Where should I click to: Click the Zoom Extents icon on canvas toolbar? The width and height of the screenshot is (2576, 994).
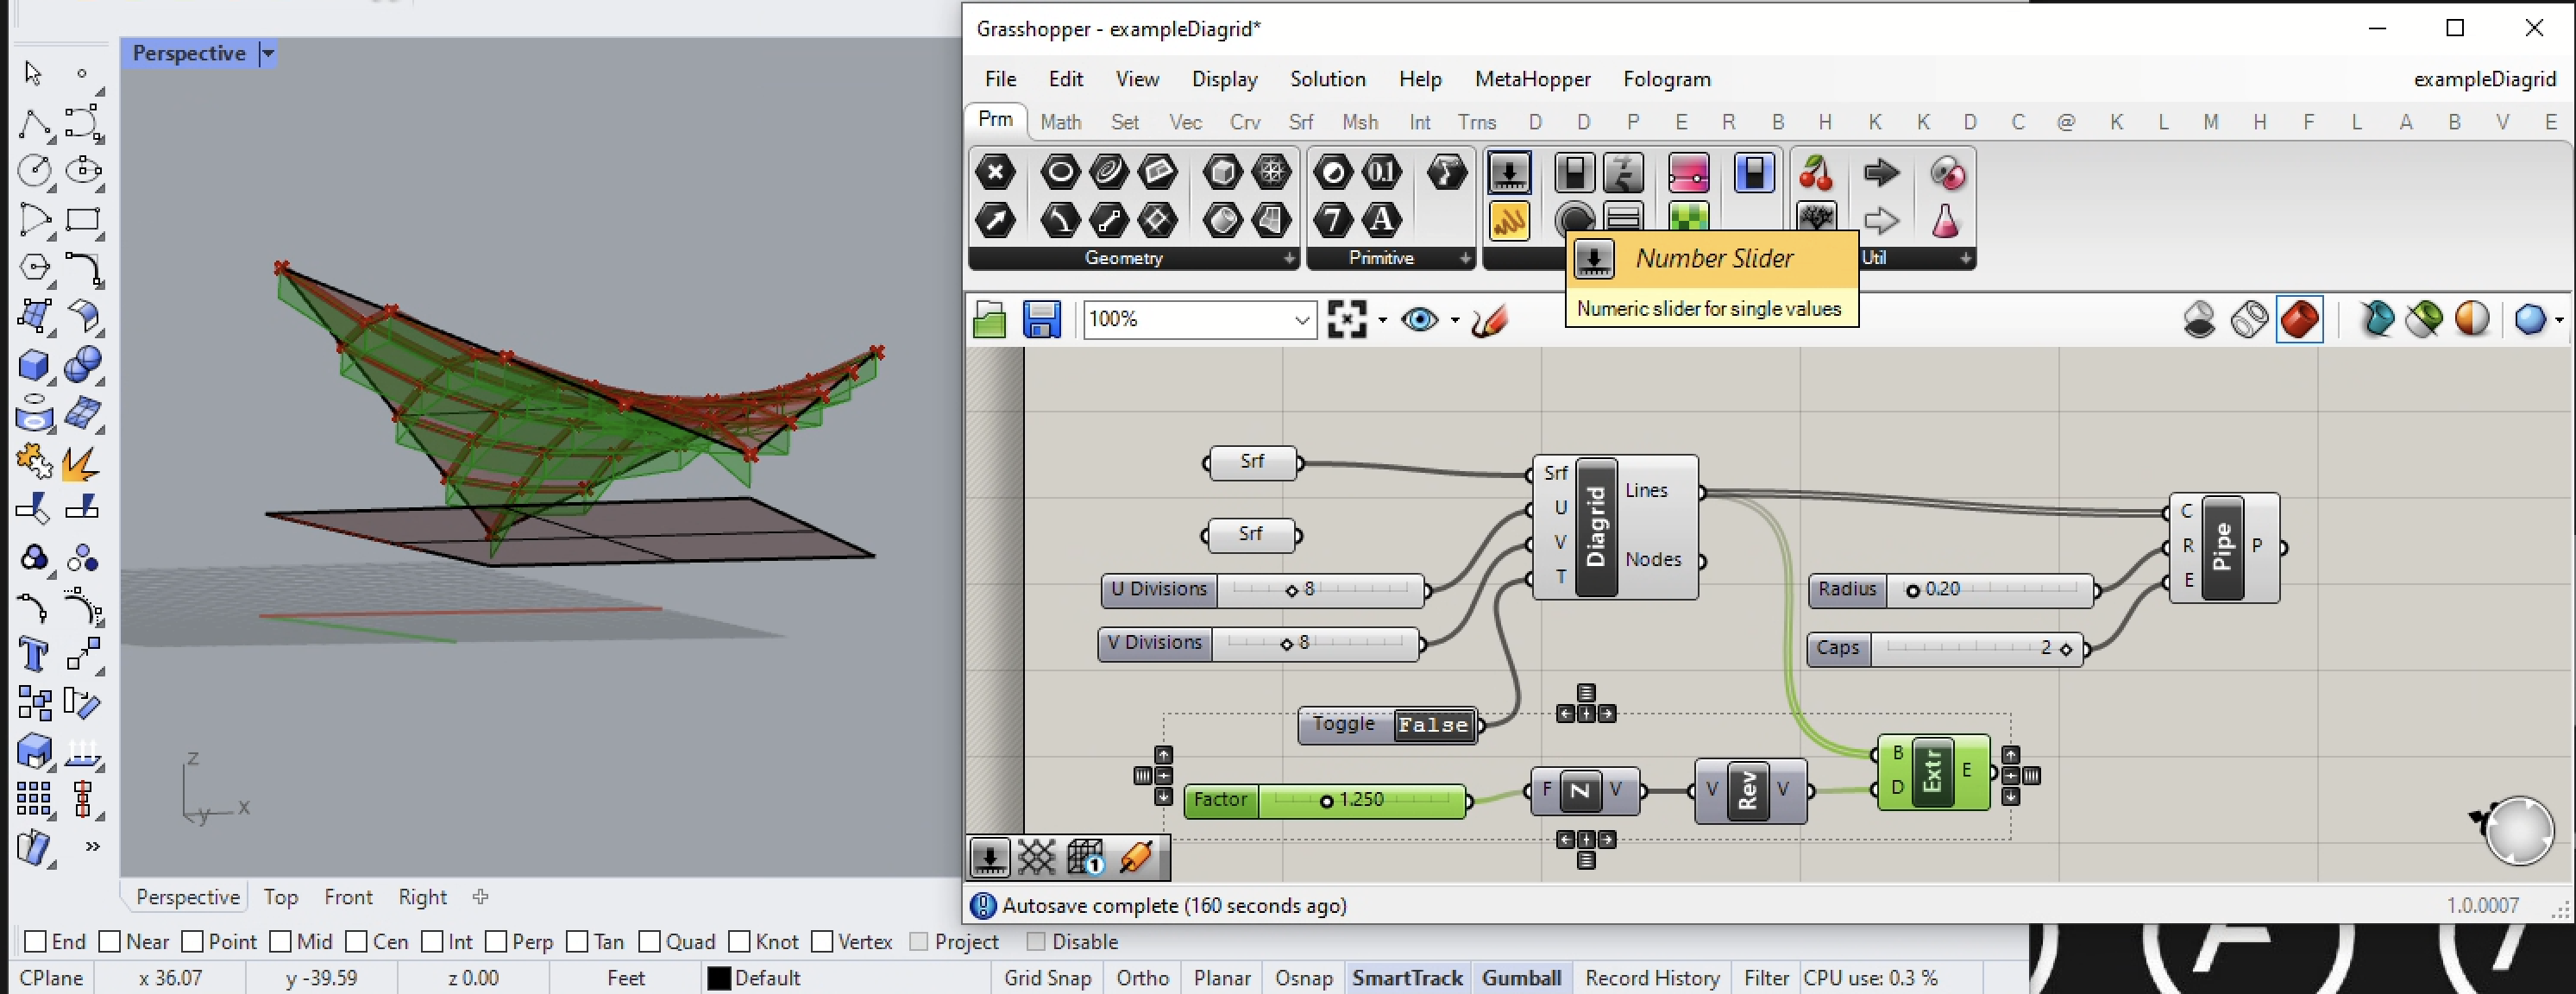pos(1347,320)
